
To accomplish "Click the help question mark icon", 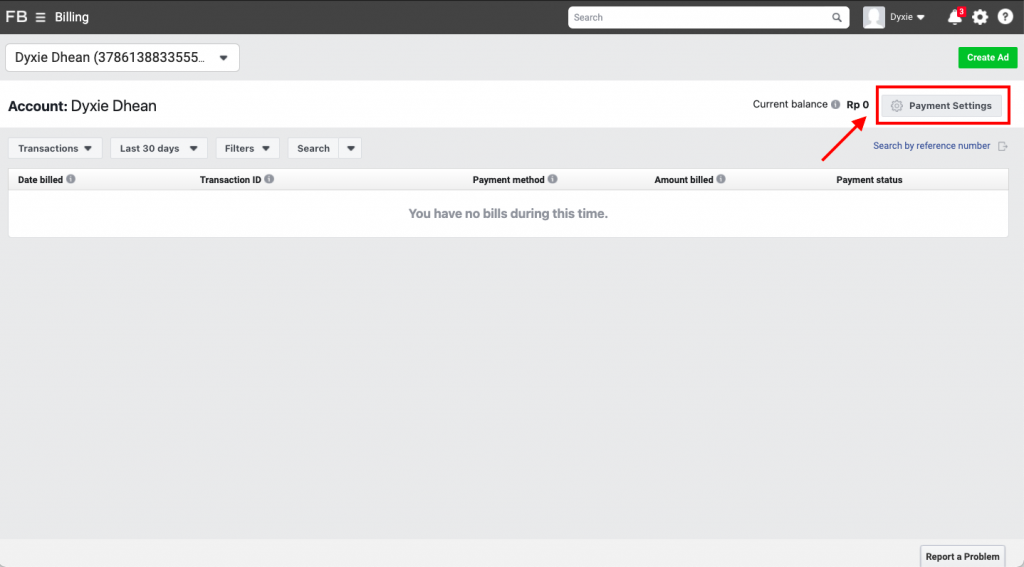I will (x=1005, y=17).
